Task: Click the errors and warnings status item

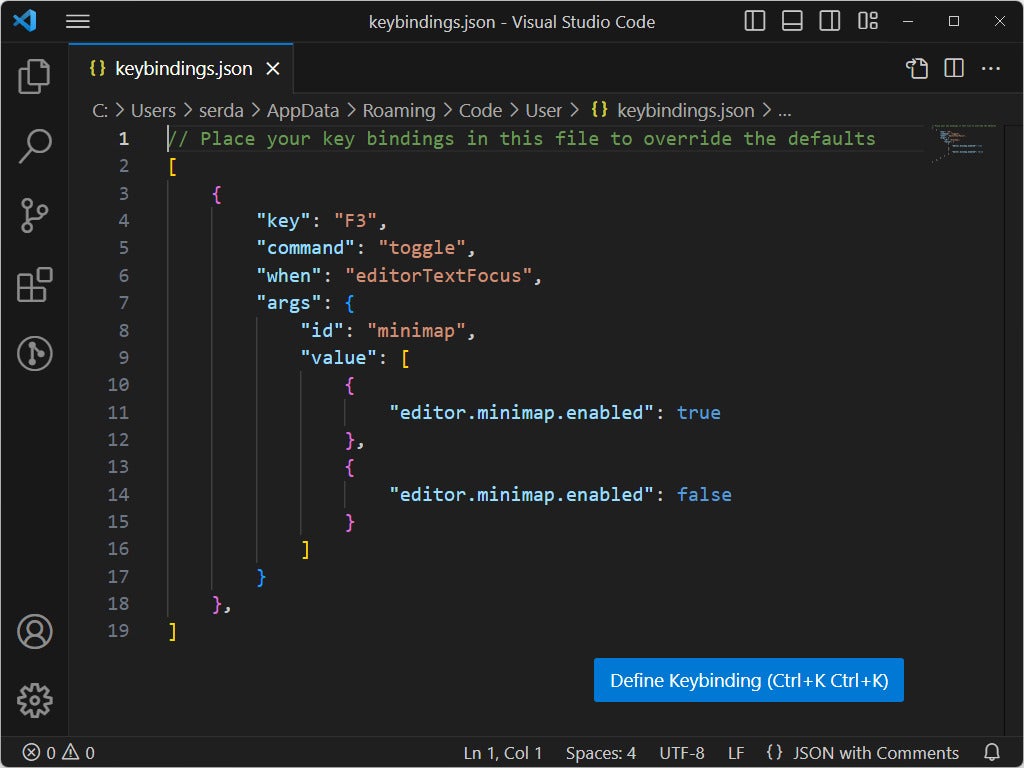Action: pos(59,753)
